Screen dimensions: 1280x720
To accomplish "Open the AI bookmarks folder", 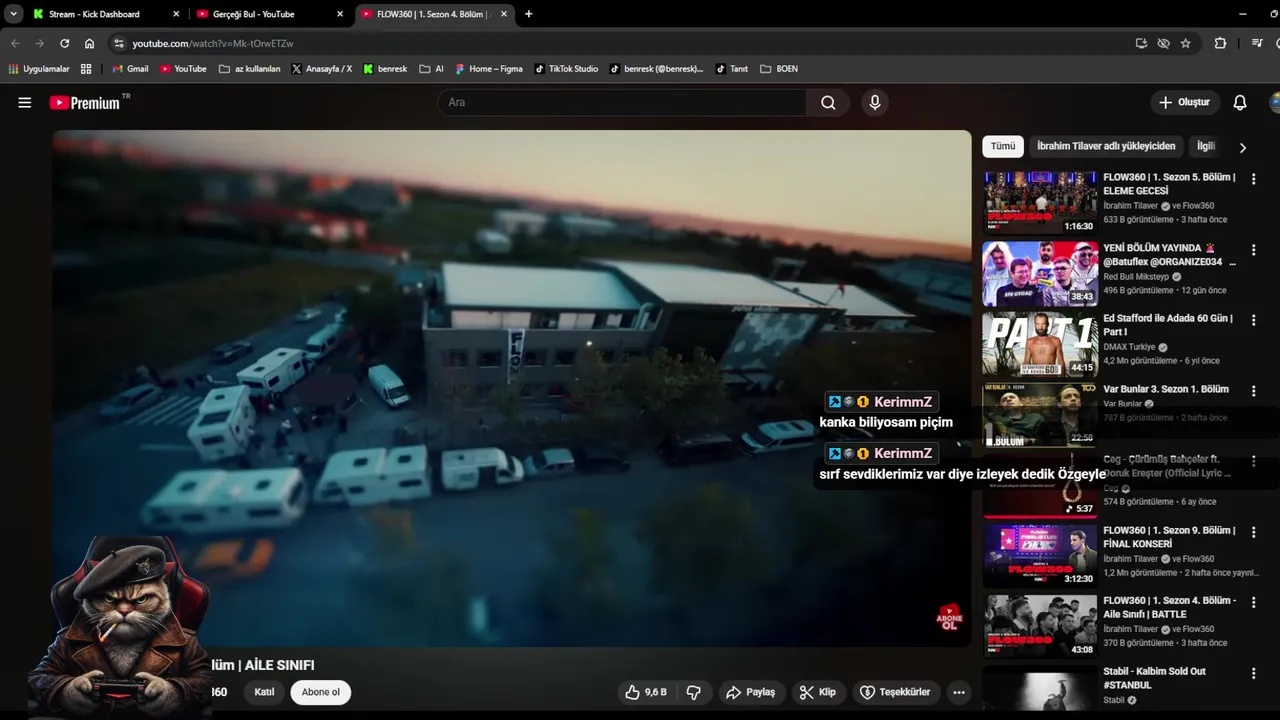I will pos(432,69).
